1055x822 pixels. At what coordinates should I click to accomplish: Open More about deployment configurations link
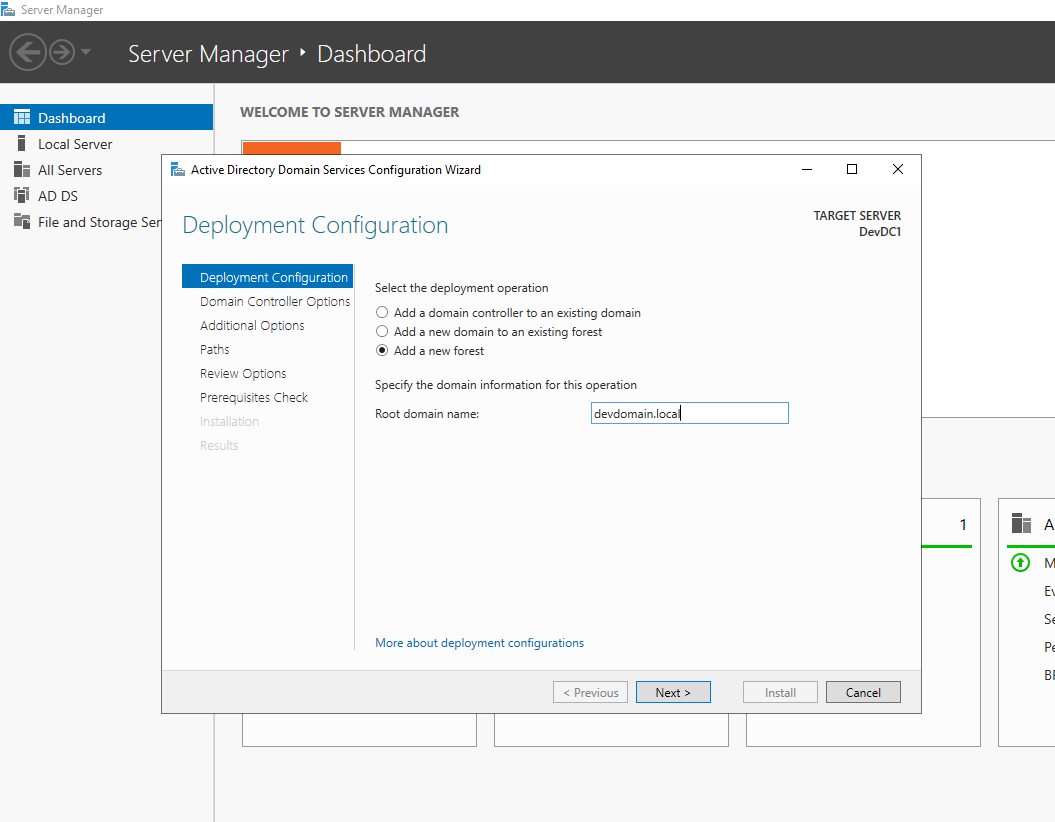[x=479, y=642]
